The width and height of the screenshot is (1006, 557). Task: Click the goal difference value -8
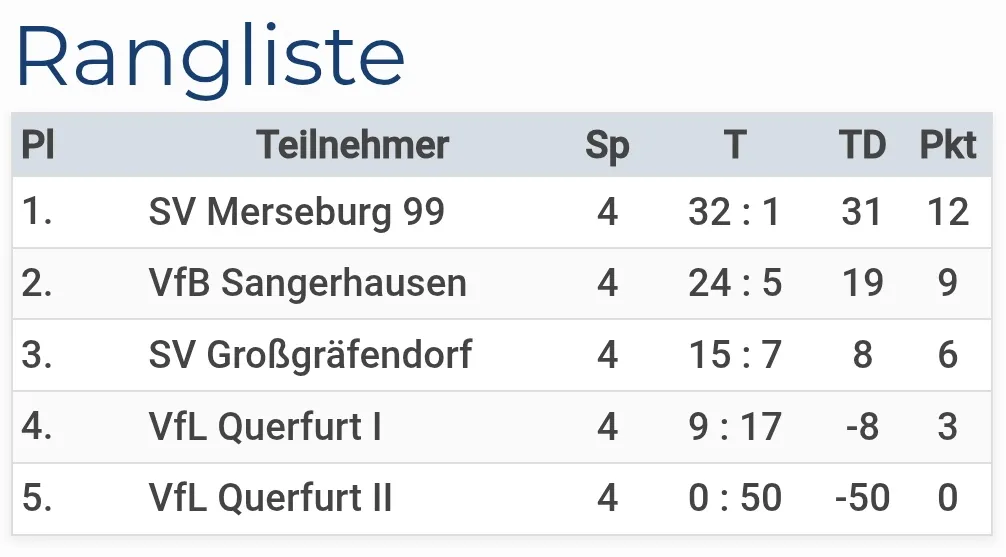click(862, 427)
